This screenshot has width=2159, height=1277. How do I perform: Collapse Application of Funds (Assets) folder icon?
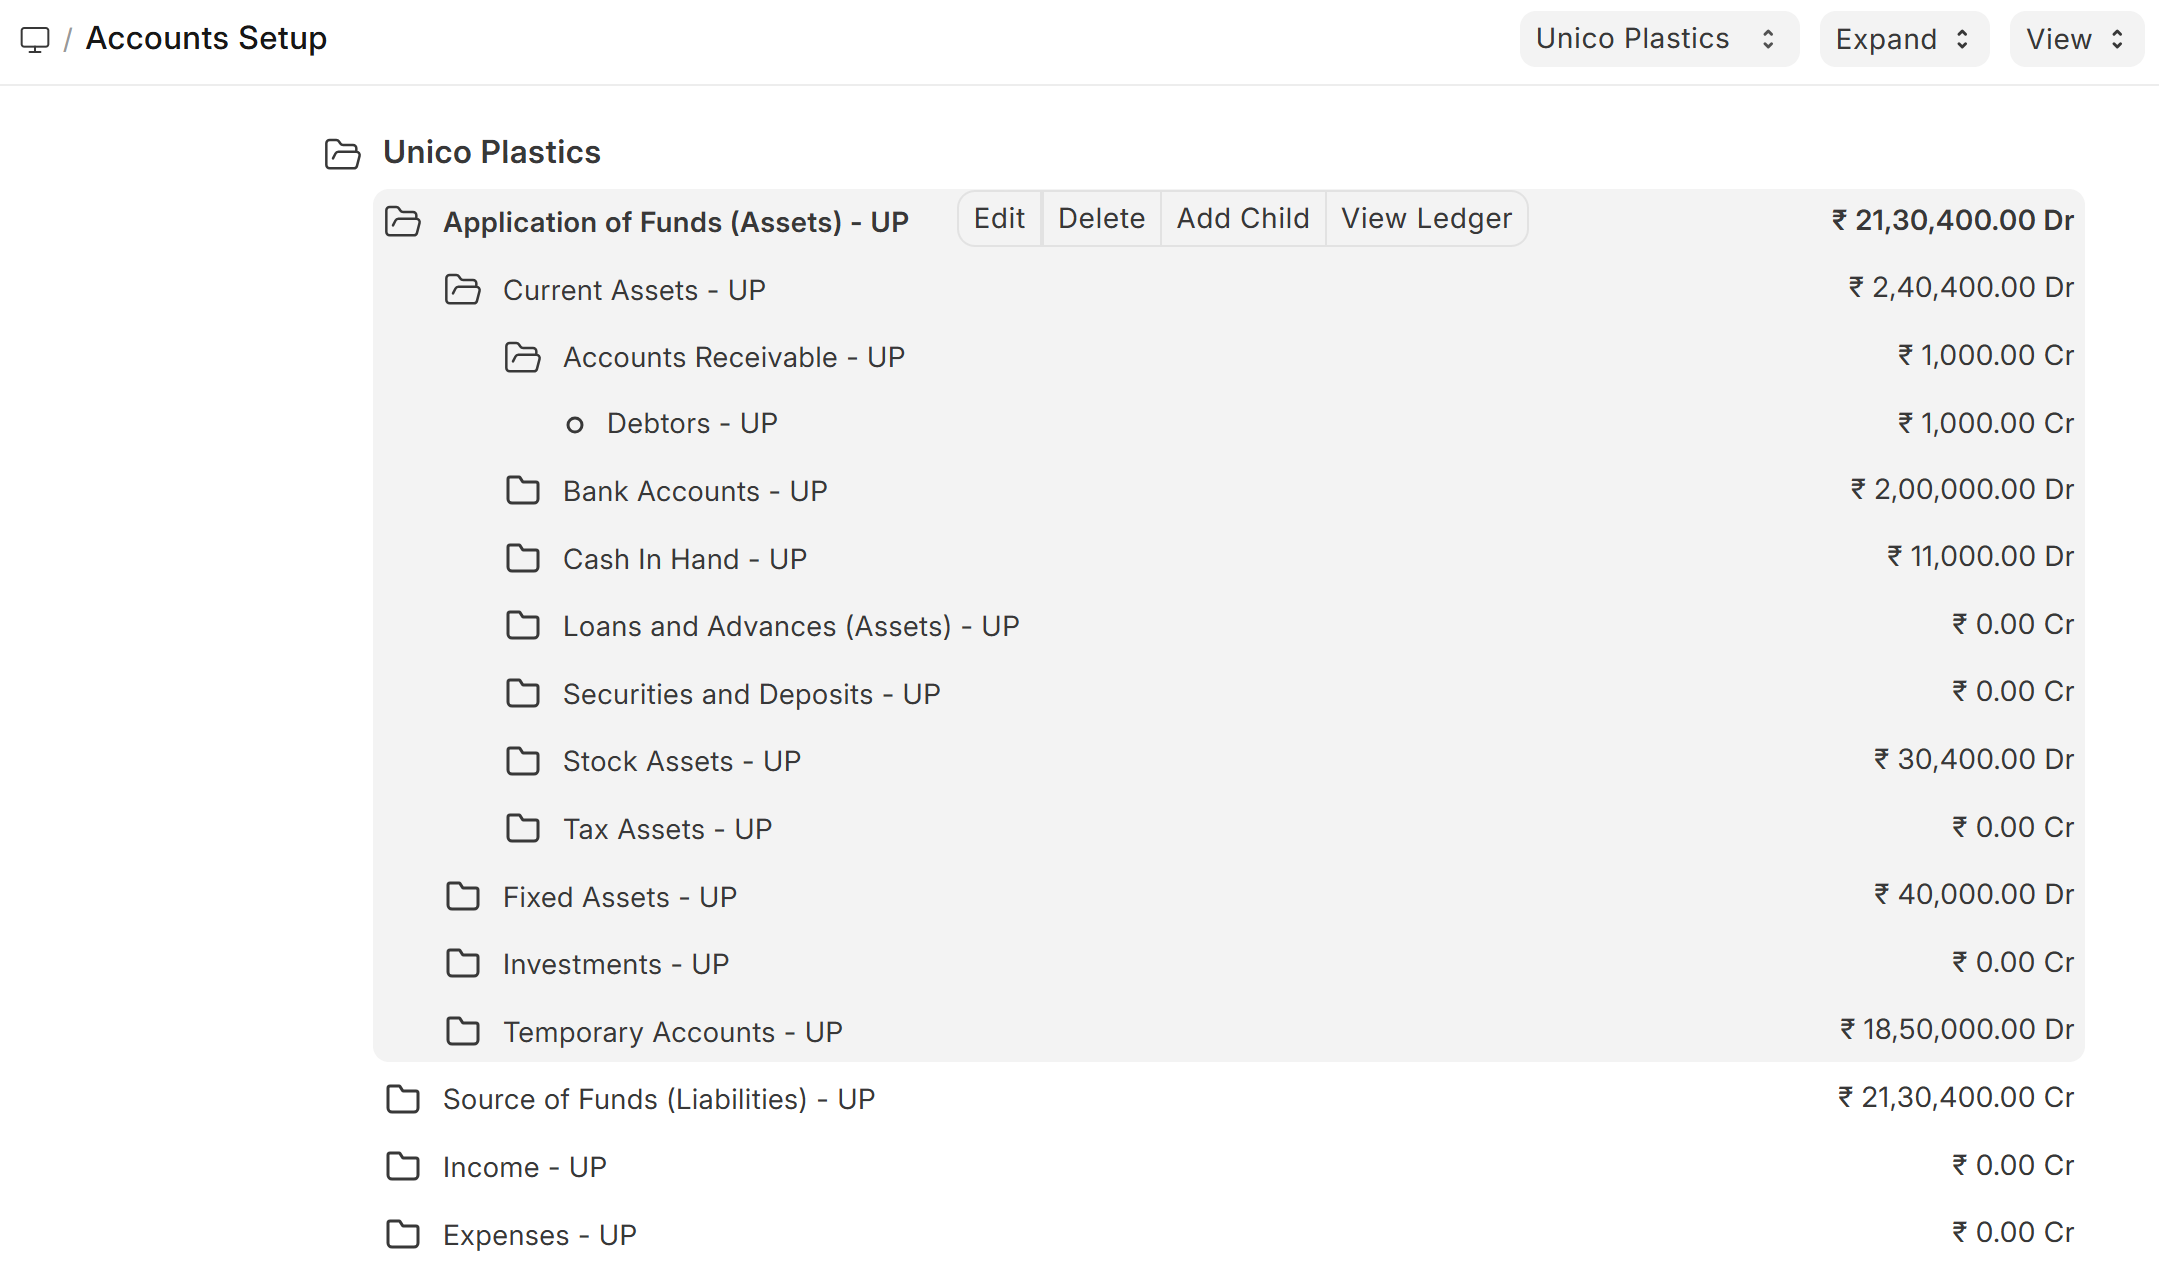pyautogui.click(x=403, y=222)
